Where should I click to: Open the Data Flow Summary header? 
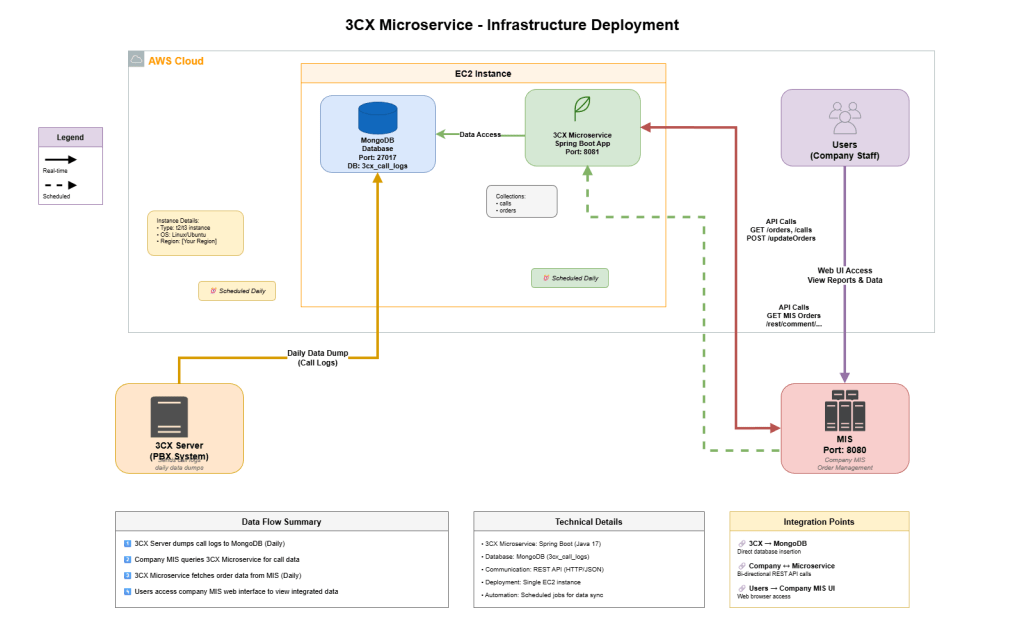tap(283, 520)
